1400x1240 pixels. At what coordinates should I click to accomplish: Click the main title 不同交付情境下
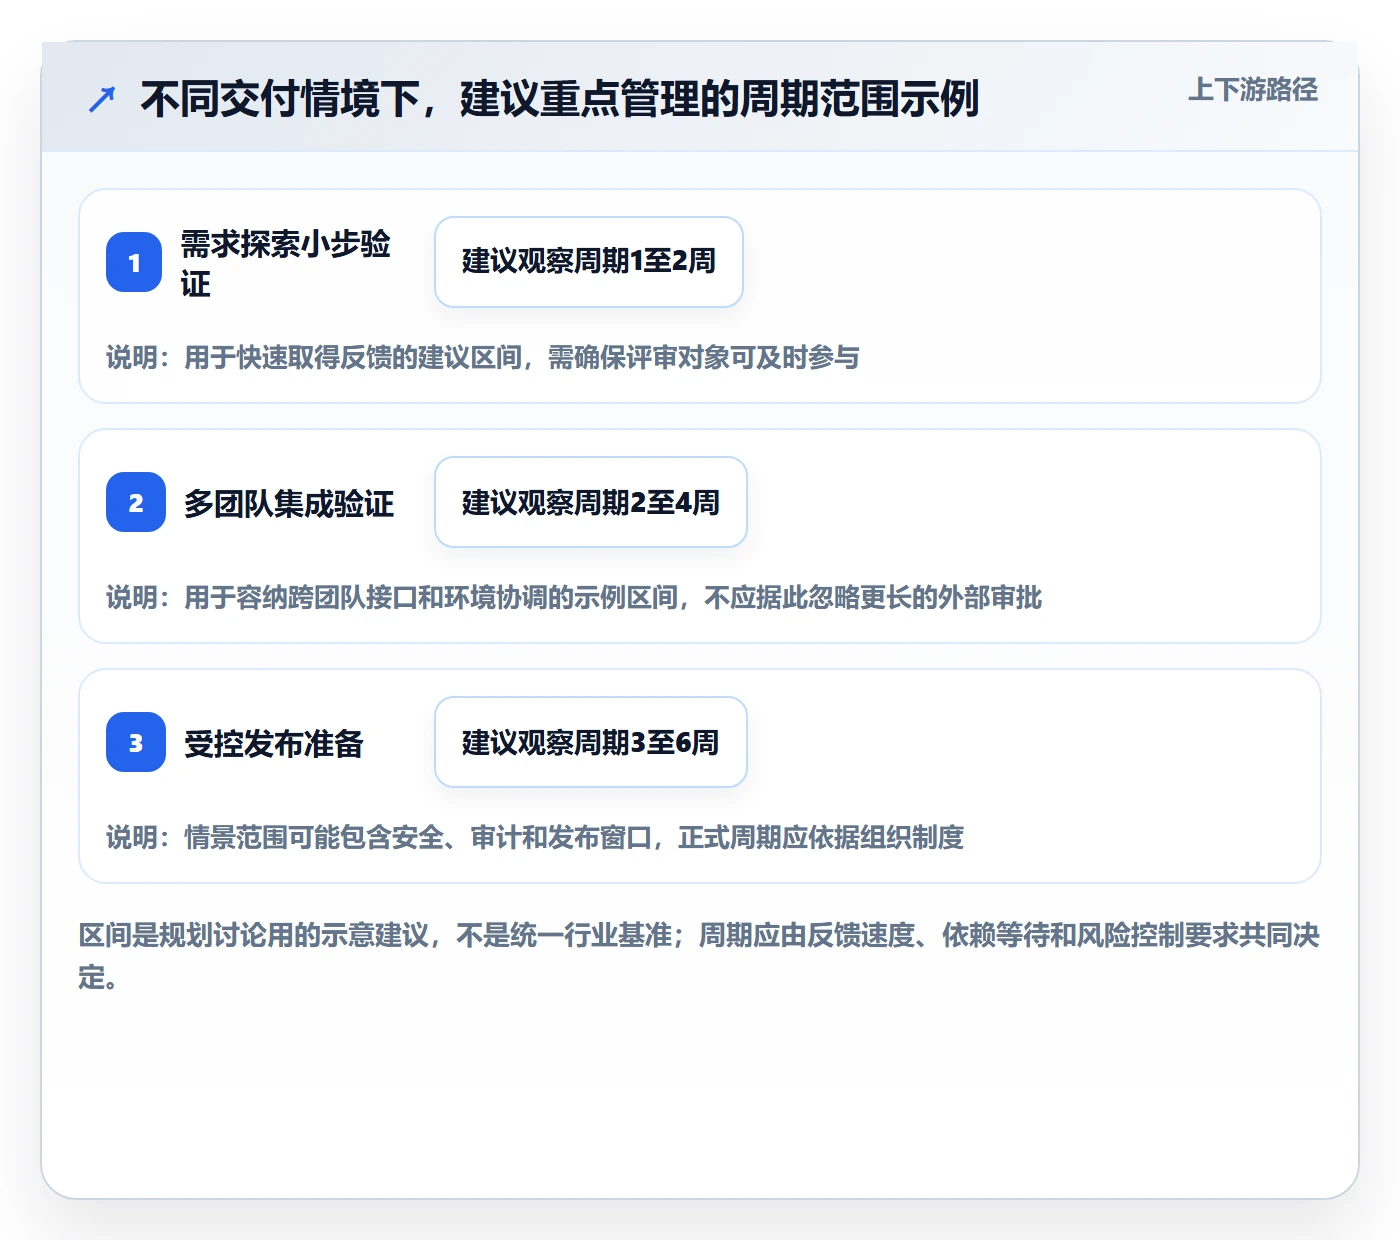click(x=559, y=99)
